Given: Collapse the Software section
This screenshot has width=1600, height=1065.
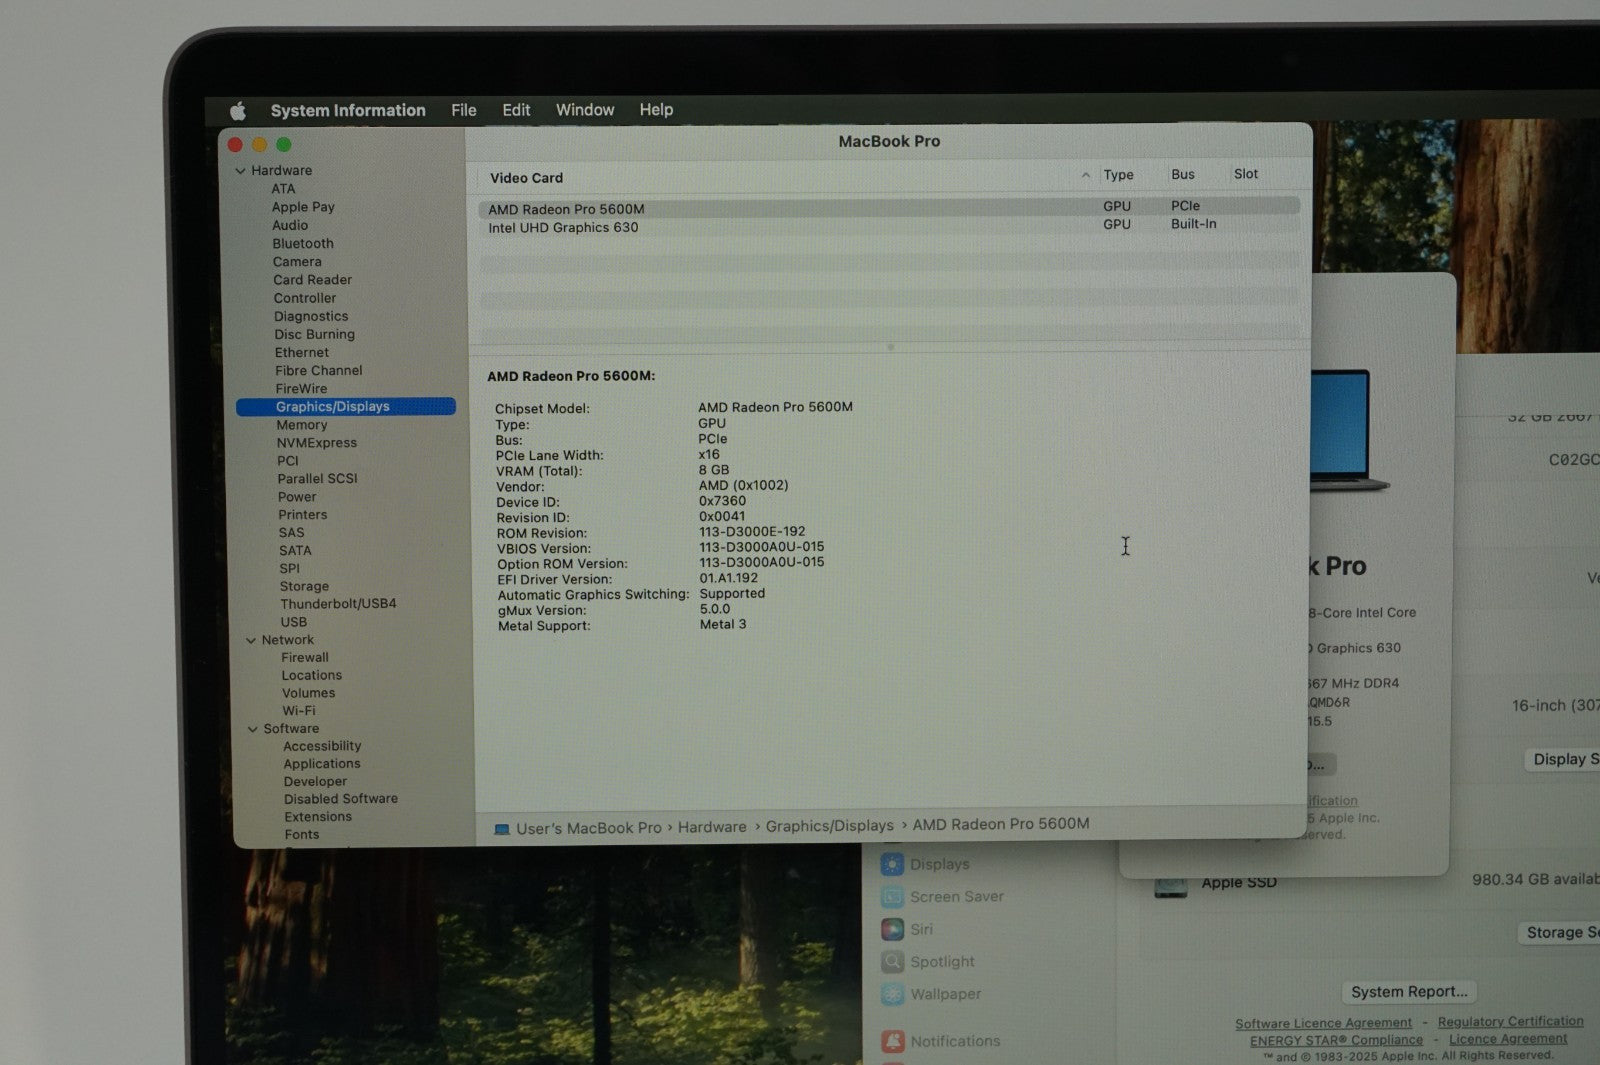Looking at the screenshot, I should [252, 729].
